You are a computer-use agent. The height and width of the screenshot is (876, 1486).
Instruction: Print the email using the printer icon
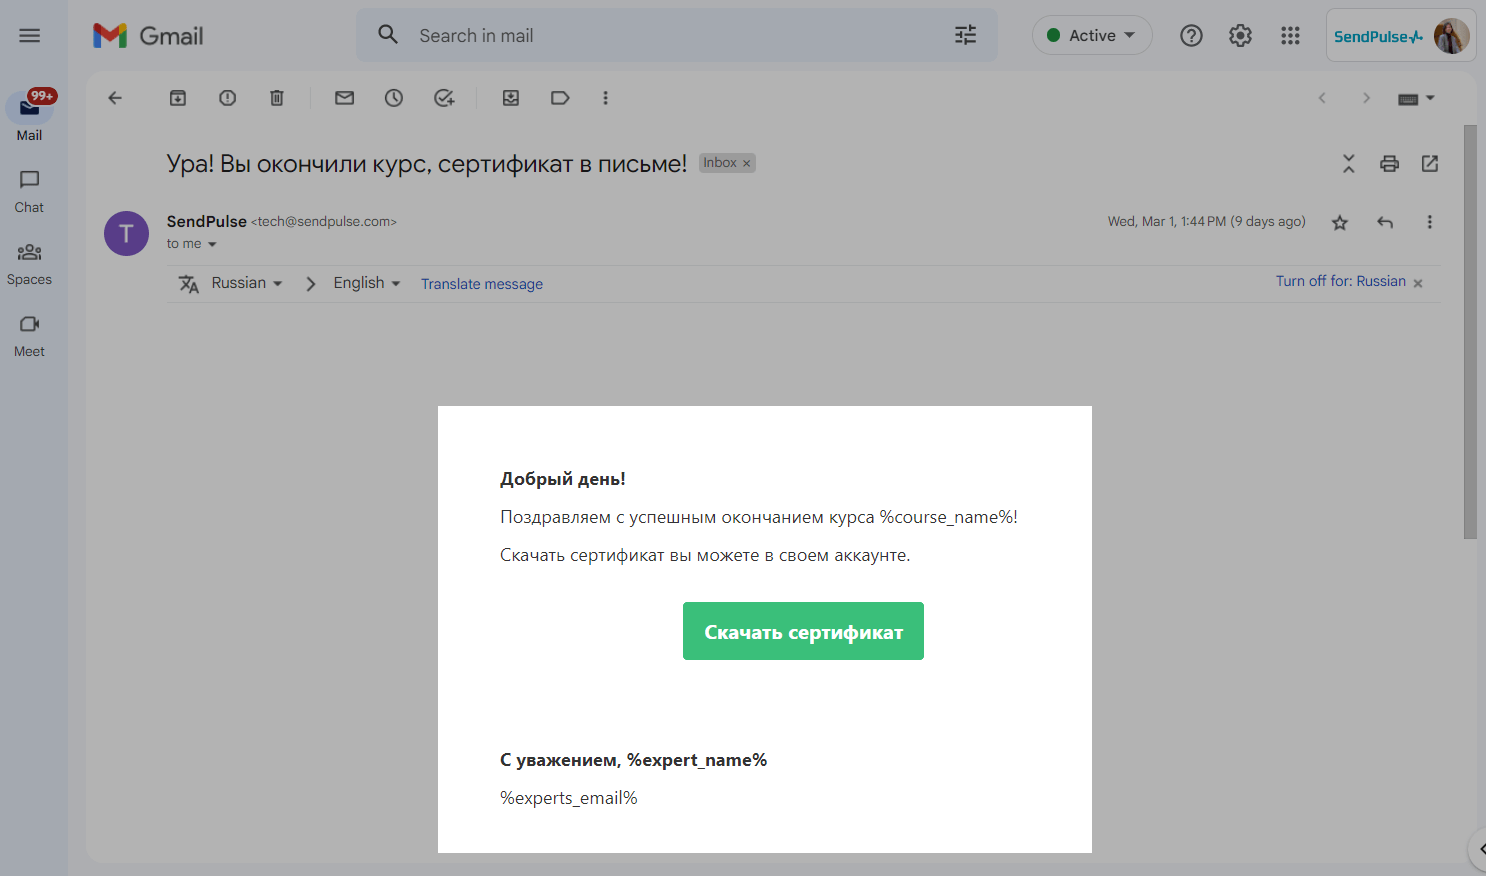(1389, 164)
